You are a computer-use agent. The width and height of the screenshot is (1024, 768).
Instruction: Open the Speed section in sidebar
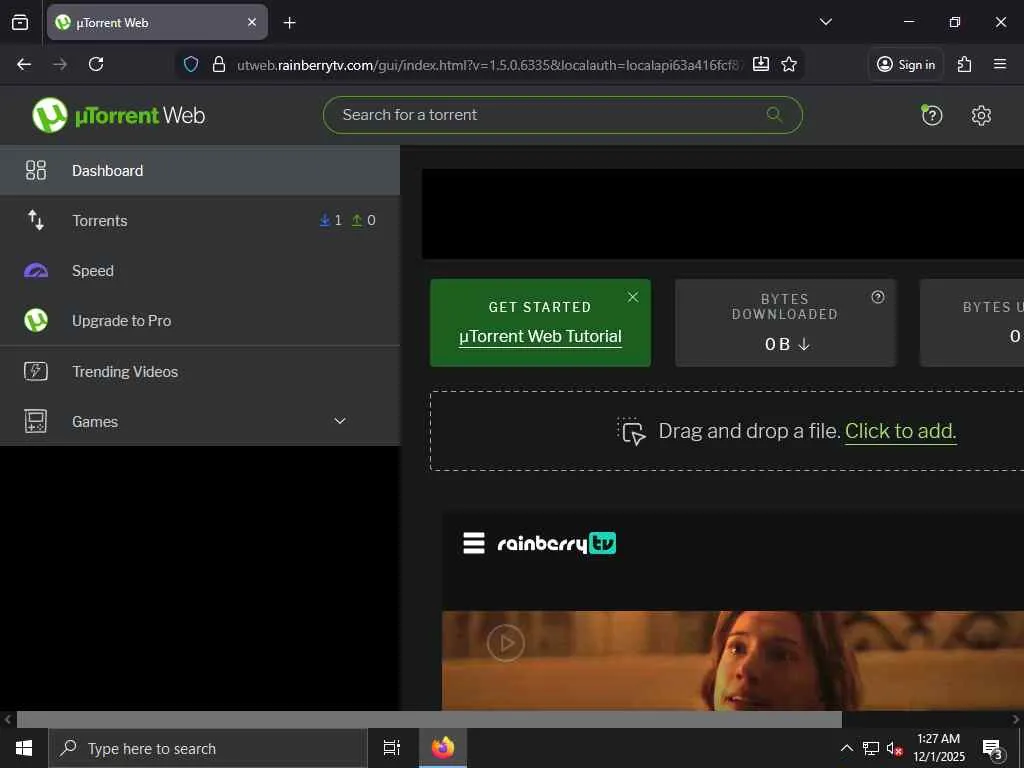pos(200,270)
